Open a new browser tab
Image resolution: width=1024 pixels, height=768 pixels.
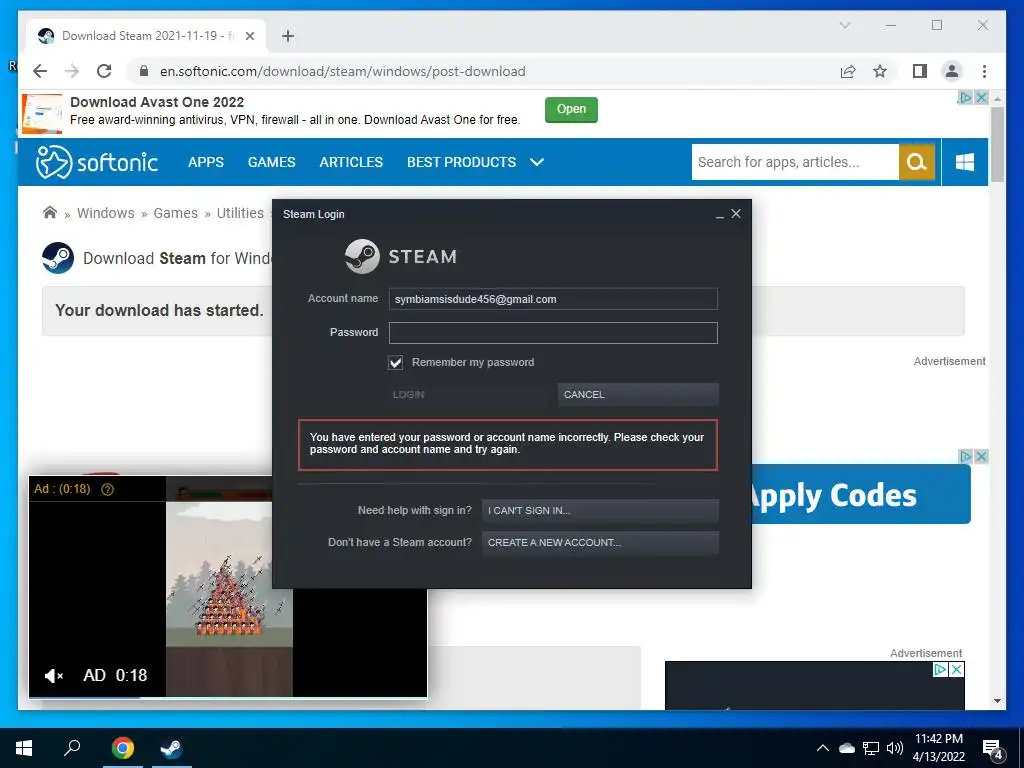(288, 36)
